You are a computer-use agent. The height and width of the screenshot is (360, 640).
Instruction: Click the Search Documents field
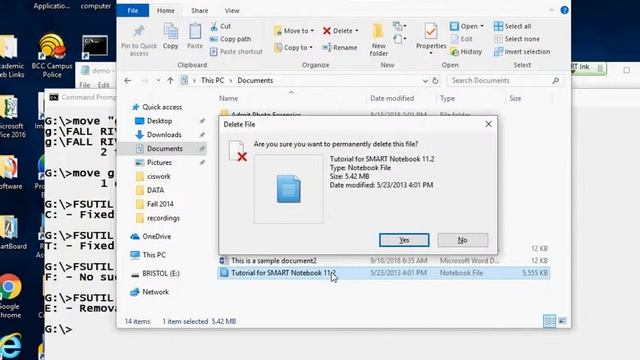click(505, 80)
